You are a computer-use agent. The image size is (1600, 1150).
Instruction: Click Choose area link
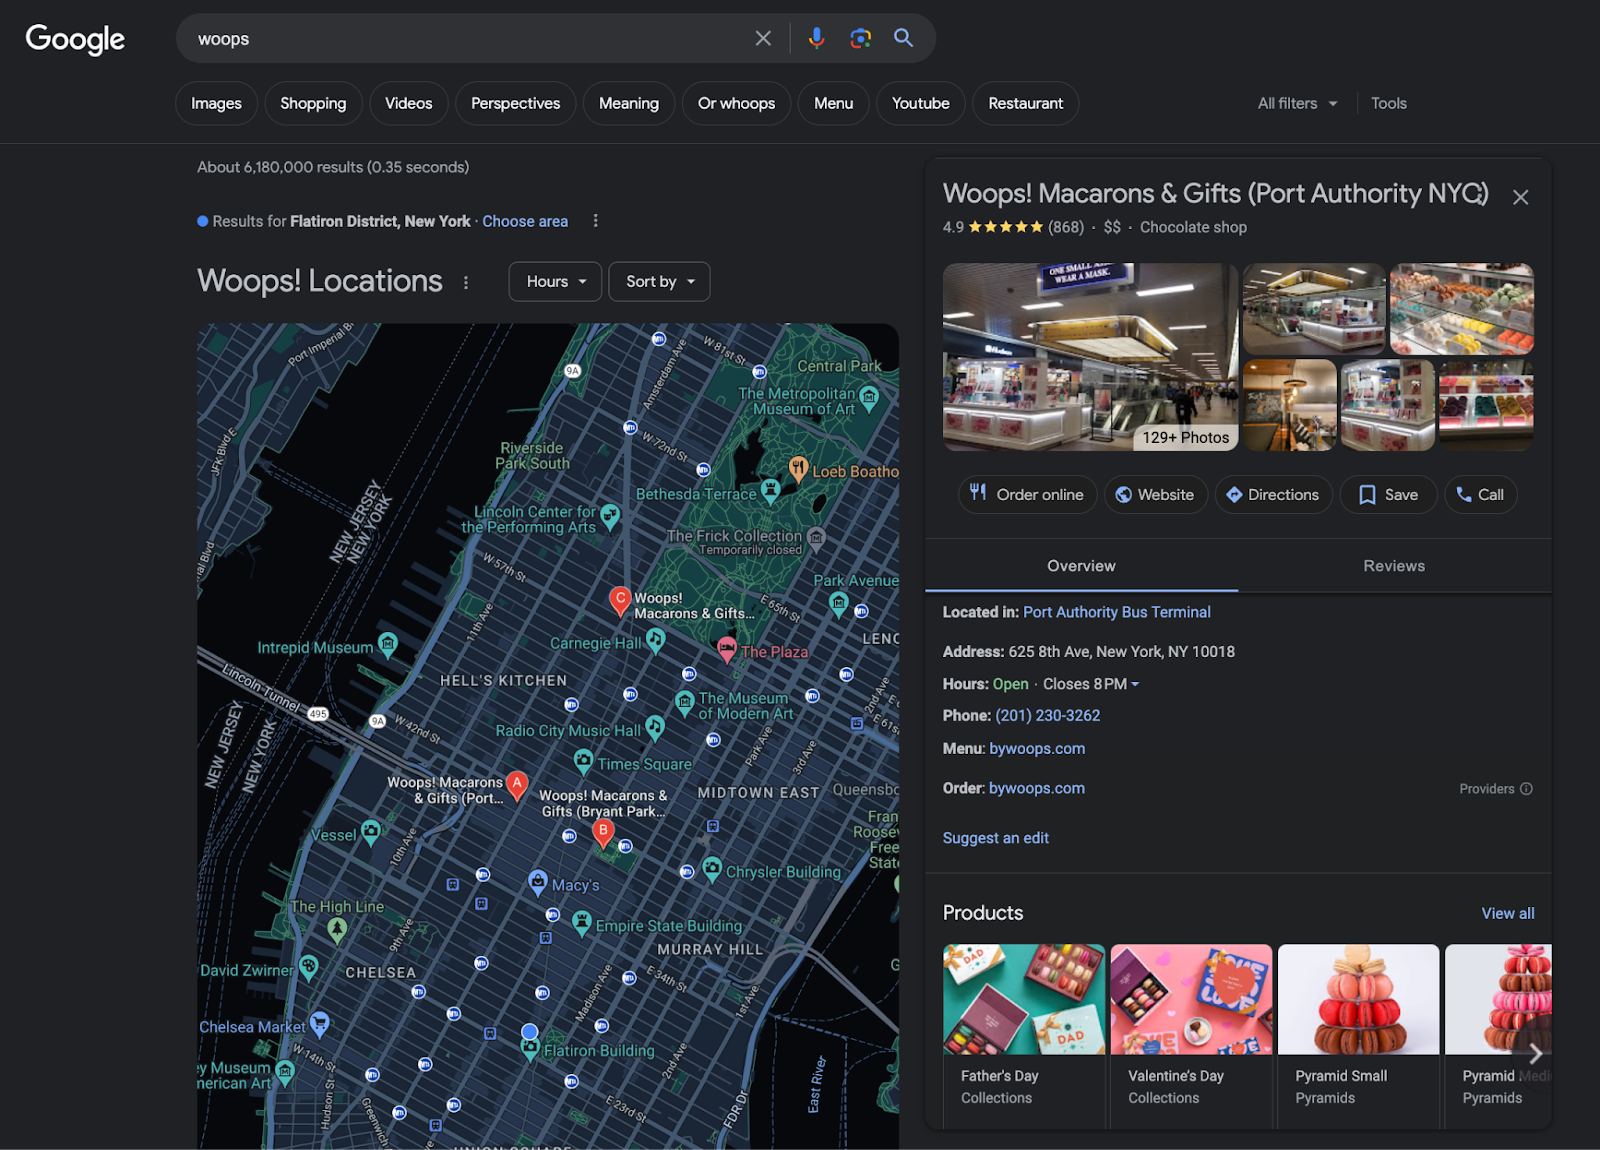525,221
